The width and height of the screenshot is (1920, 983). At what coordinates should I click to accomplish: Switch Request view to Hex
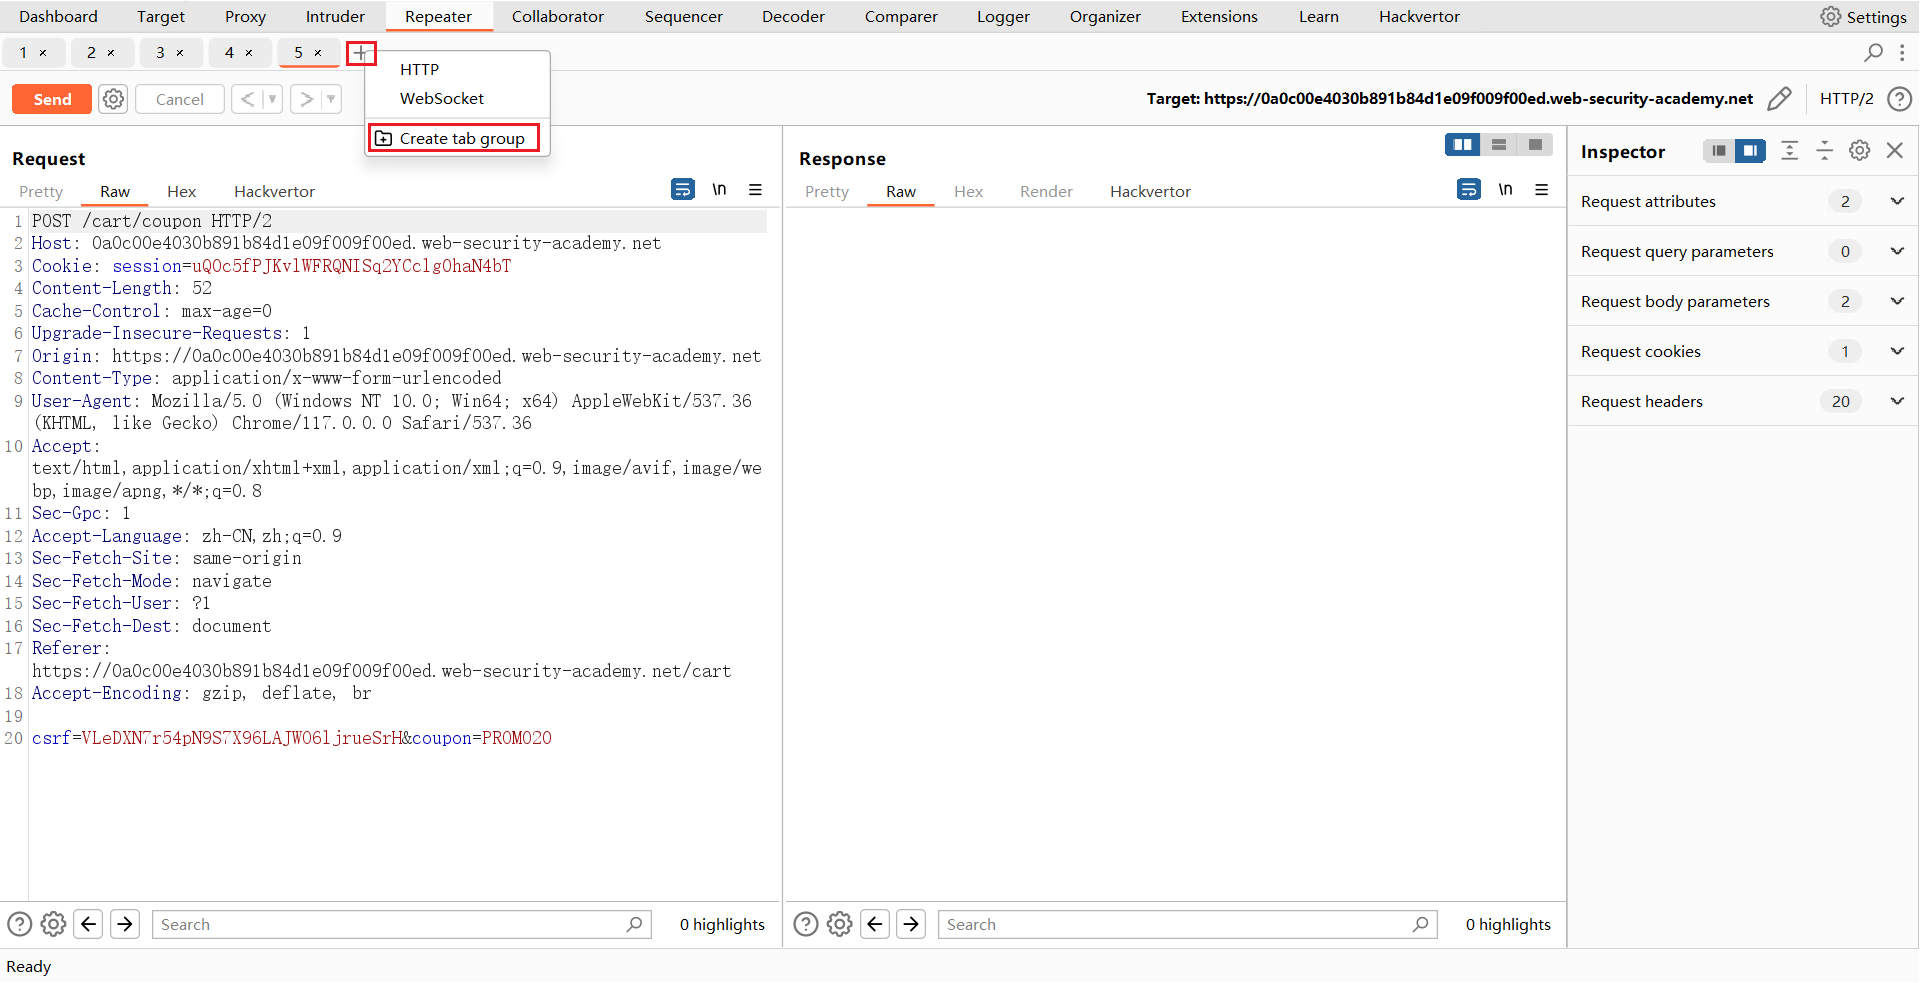click(181, 191)
